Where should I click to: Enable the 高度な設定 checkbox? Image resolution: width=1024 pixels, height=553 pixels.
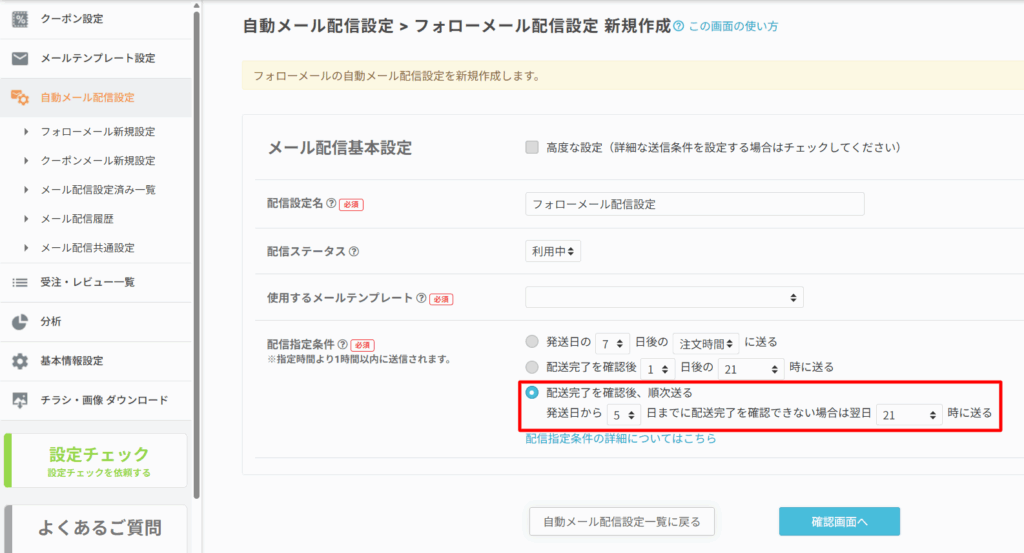(x=532, y=147)
